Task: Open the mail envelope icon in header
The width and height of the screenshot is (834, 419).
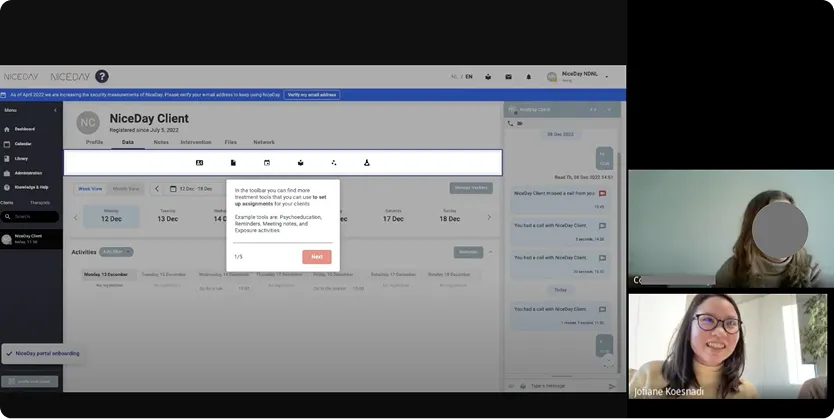Action: click(508, 77)
